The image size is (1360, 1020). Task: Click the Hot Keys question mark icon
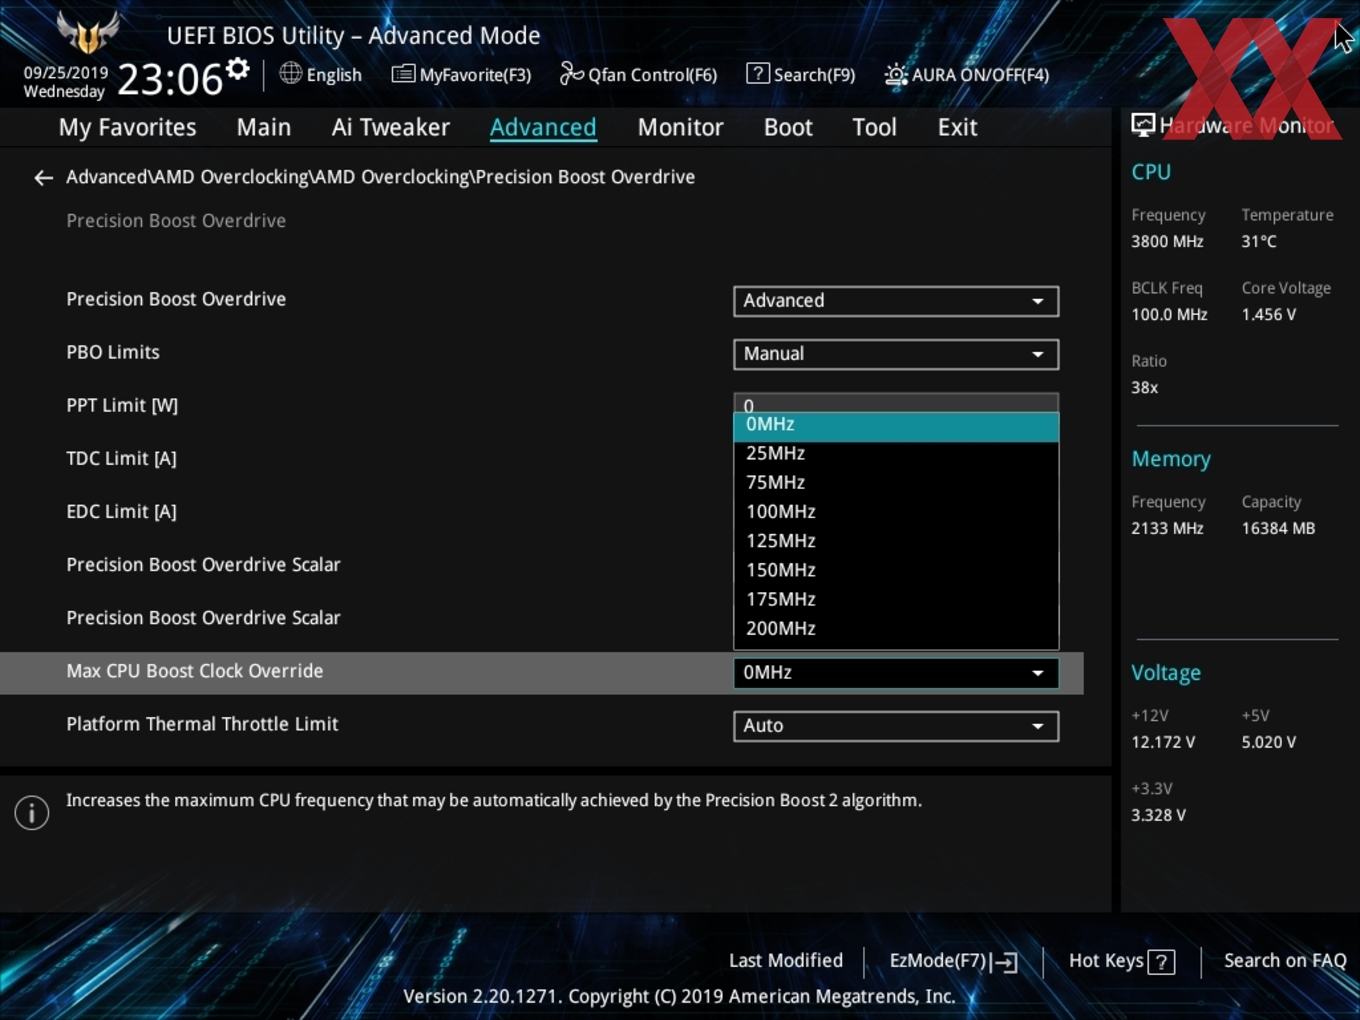(1161, 962)
